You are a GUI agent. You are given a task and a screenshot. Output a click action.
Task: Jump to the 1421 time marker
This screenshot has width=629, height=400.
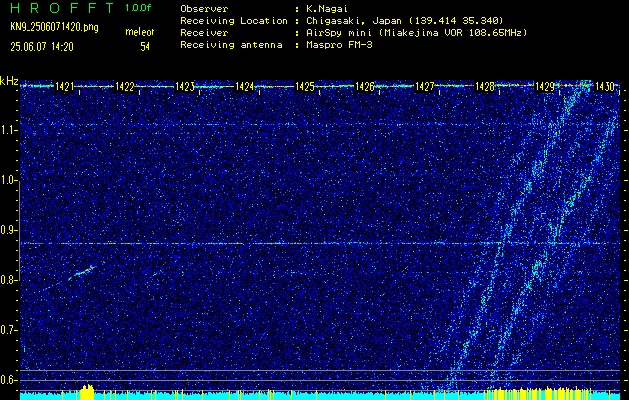[x=64, y=86]
